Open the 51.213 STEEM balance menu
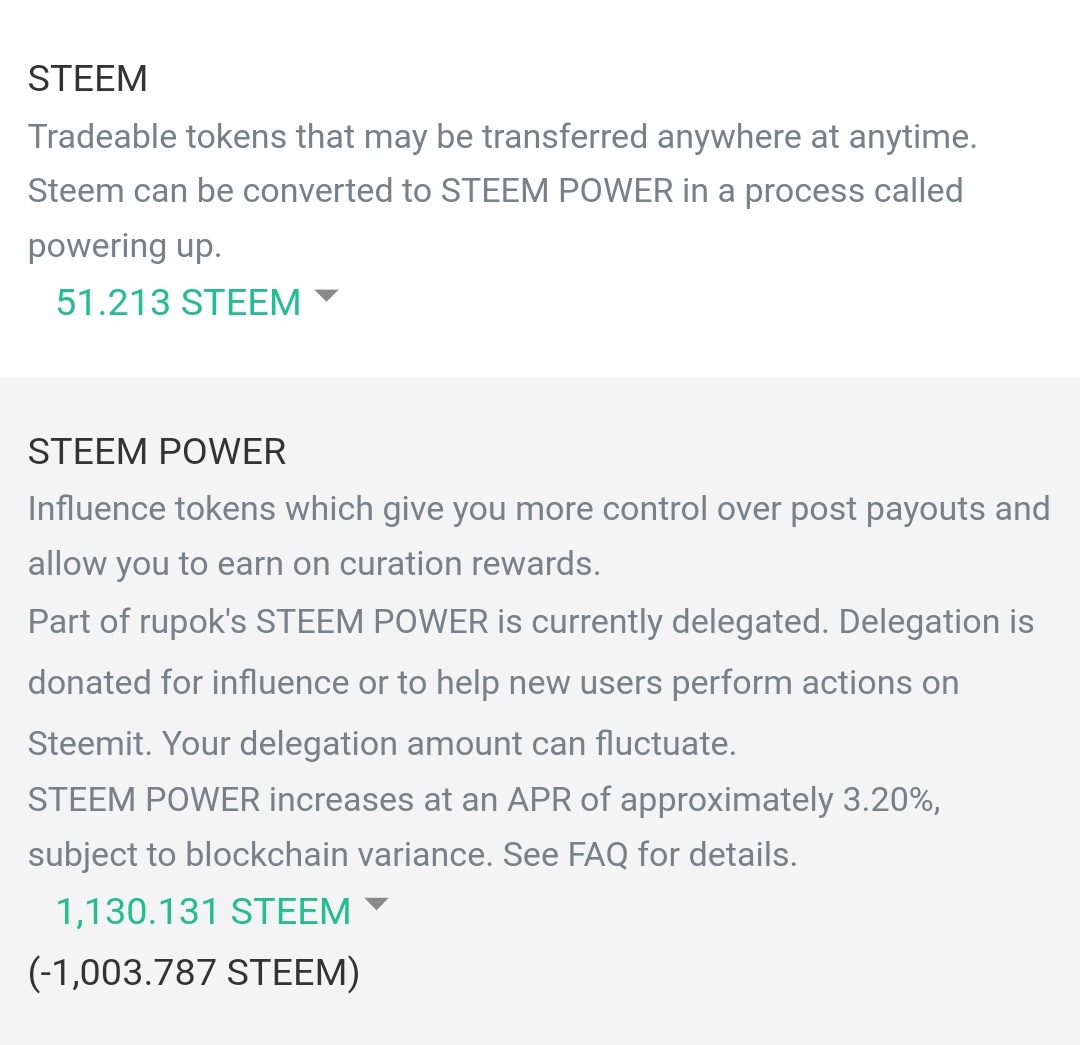 click(178, 302)
